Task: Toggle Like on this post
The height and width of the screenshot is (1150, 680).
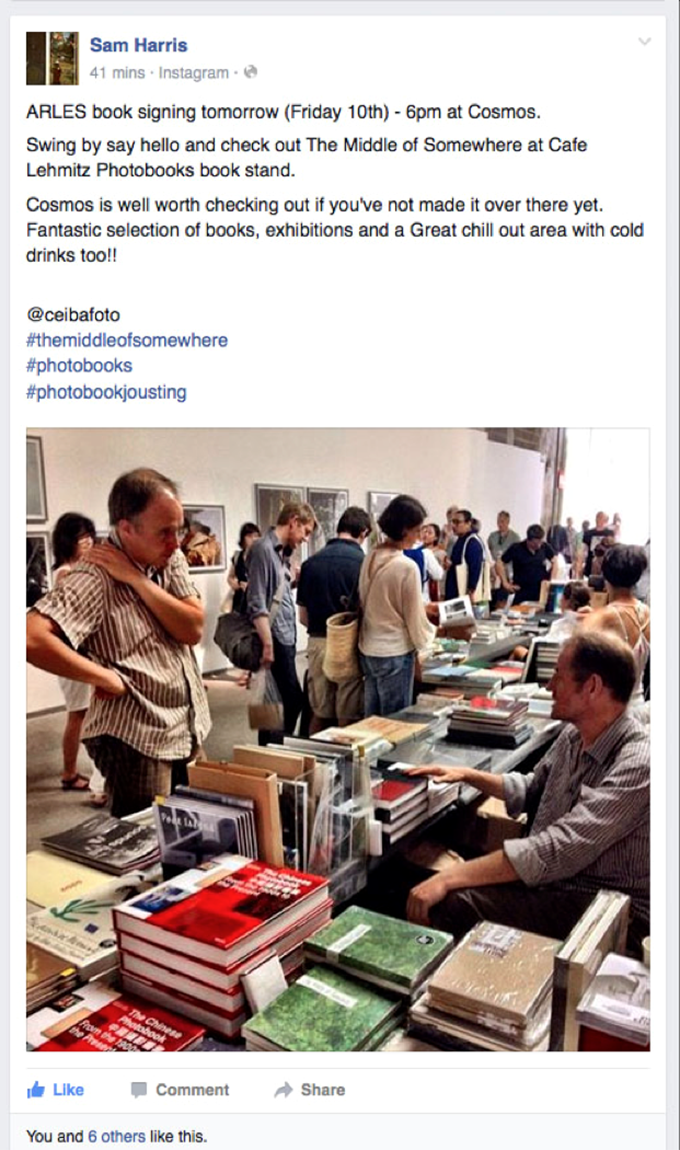Action: point(55,1090)
